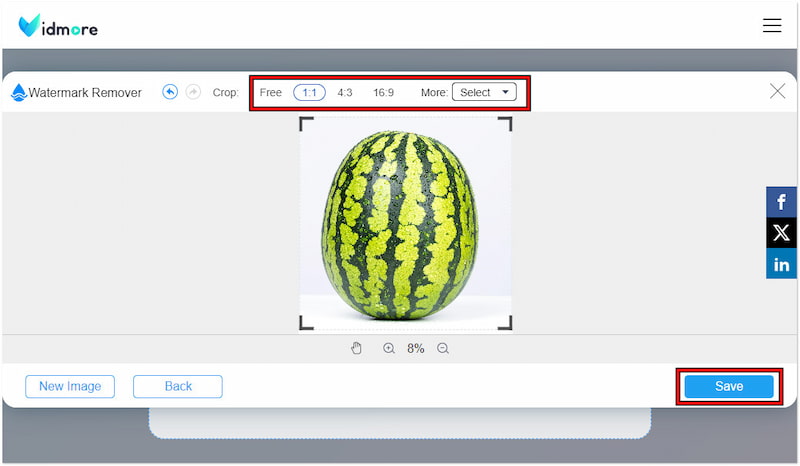Click the Vidmore logo
The height and width of the screenshot is (466, 800).
tap(58, 26)
